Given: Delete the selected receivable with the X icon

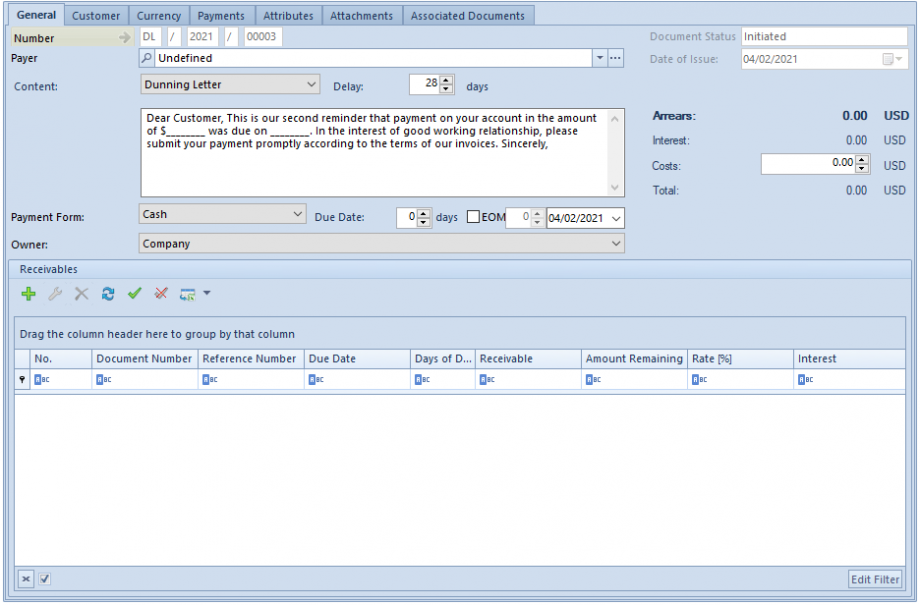Looking at the screenshot, I should coord(81,293).
